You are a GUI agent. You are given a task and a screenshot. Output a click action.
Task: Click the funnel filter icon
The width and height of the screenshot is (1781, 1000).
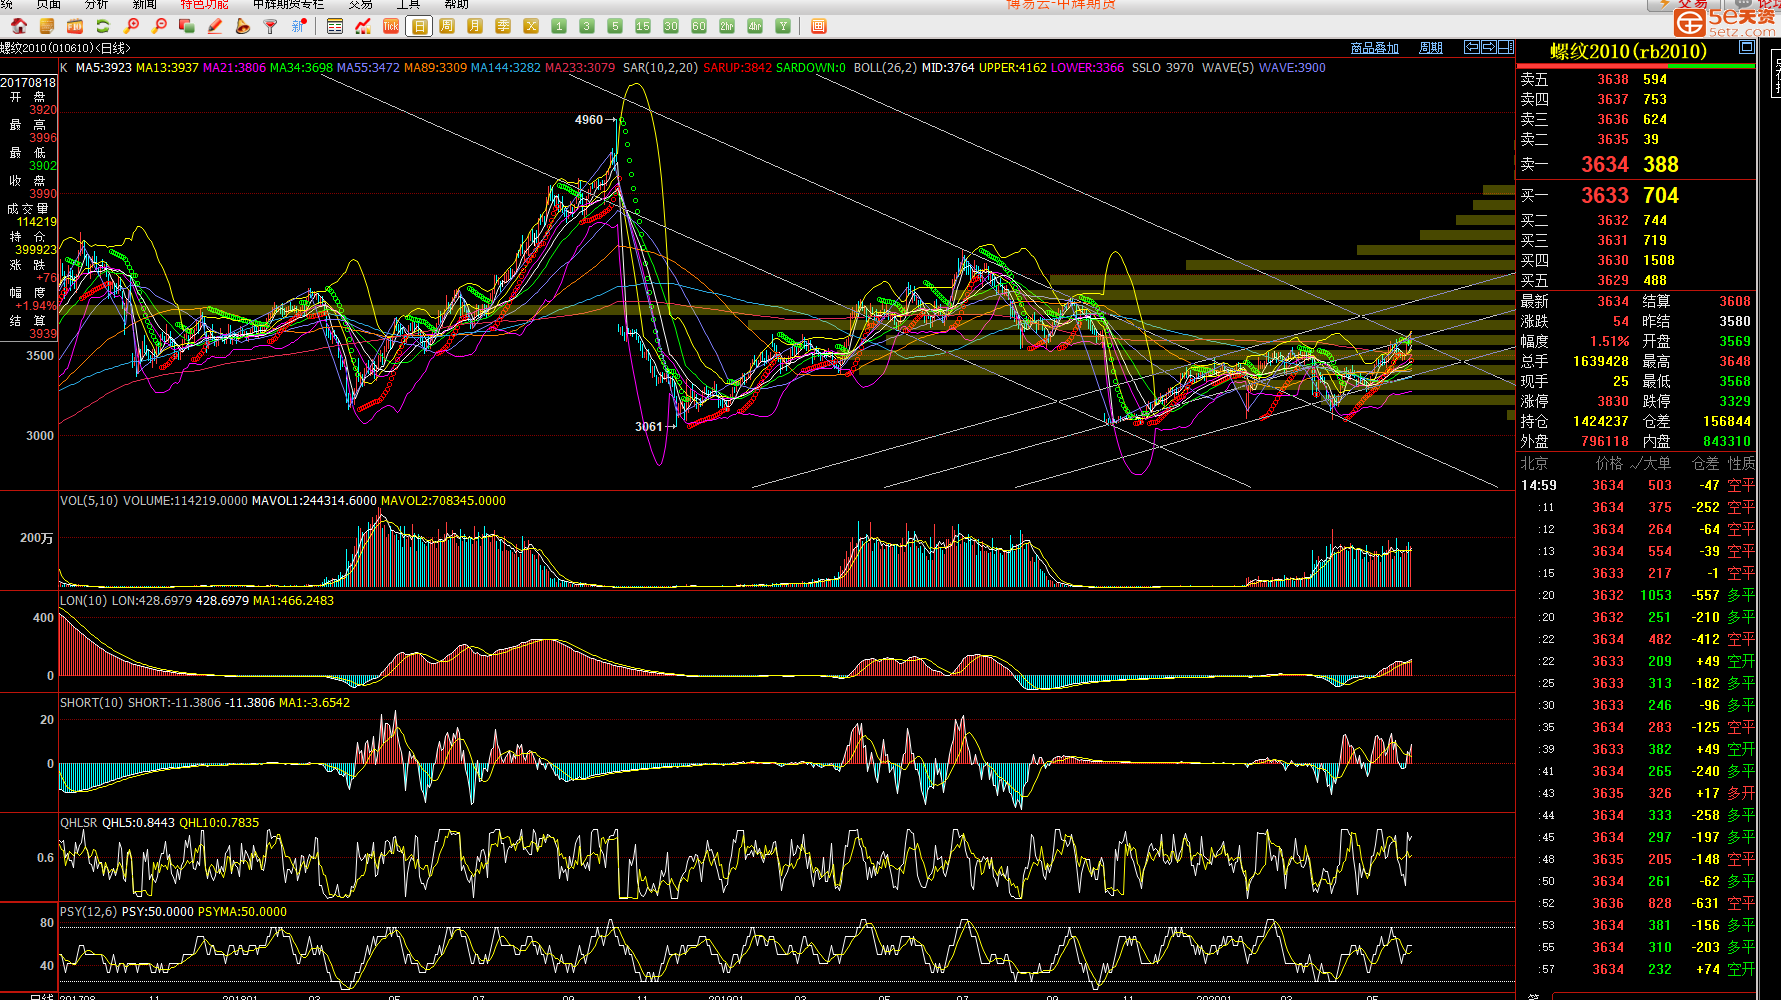click(270, 27)
